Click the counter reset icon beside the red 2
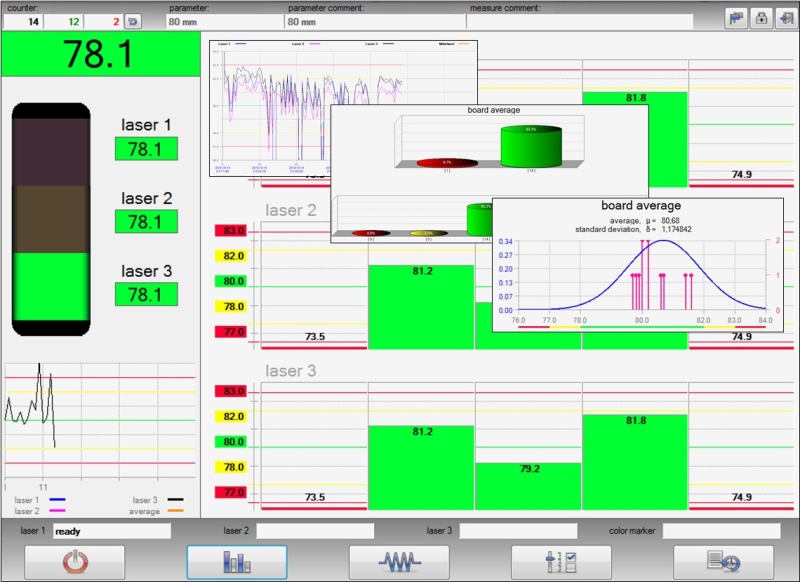Viewport: 800px width, 582px height. pyautogui.click(x=133, y=21)
